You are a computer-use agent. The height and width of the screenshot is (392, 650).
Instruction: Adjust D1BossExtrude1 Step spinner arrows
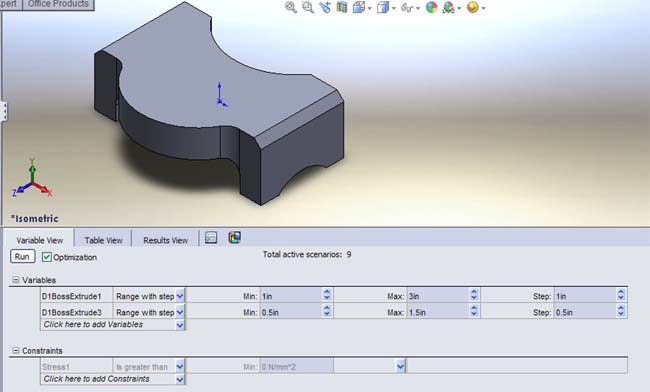point(621,295)
